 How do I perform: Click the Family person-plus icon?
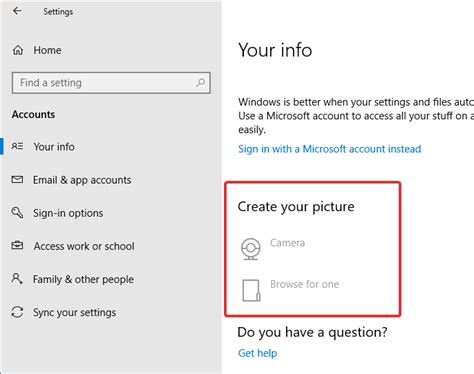pos(17,278)
